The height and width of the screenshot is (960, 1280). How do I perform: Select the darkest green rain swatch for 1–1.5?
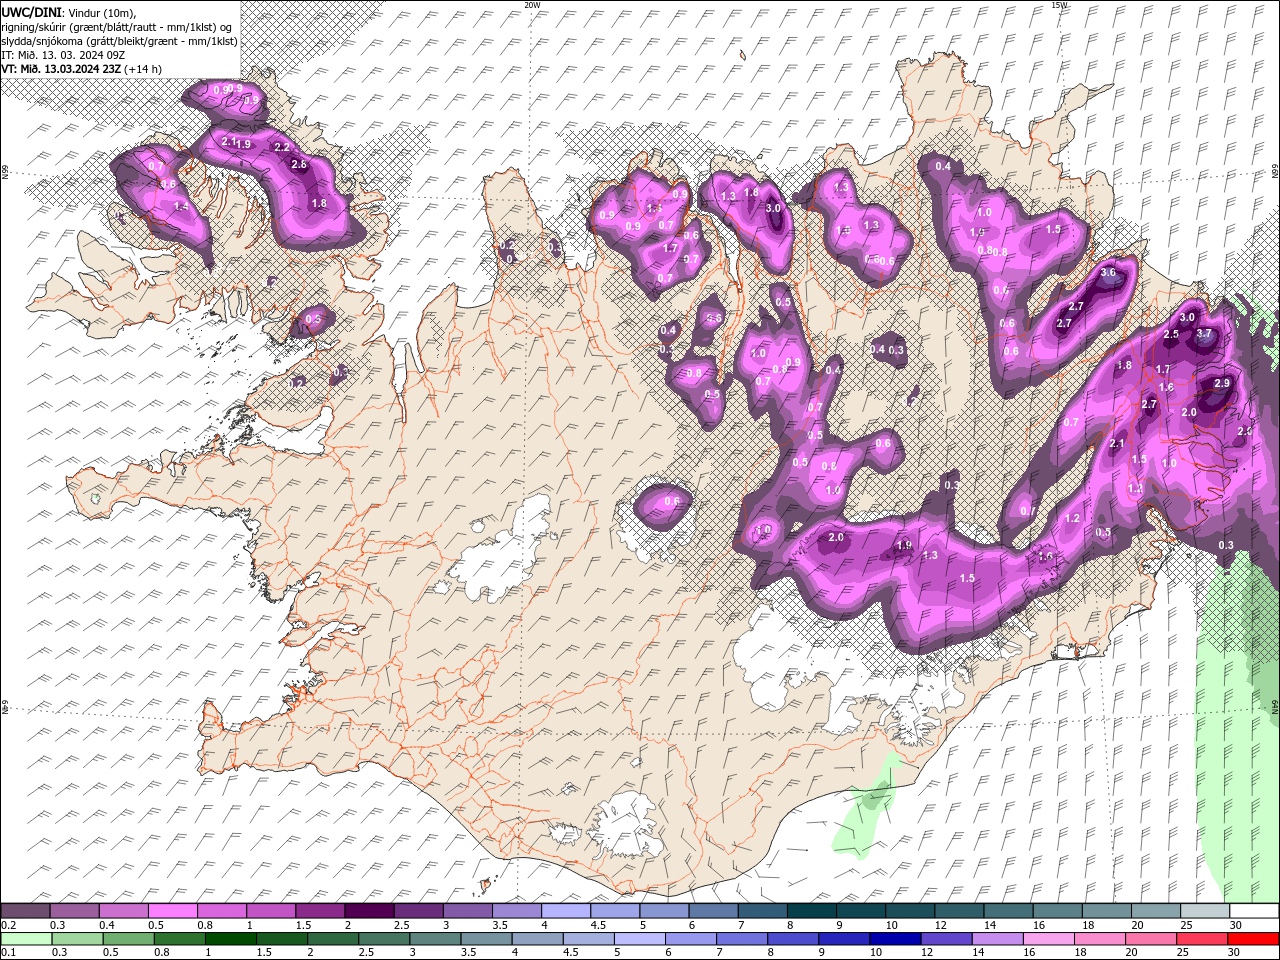coord(230,939)
